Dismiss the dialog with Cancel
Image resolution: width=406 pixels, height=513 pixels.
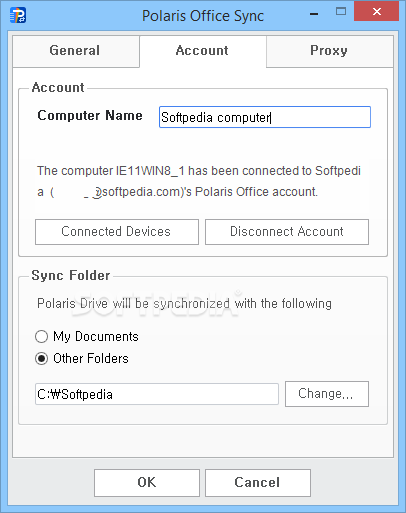point(258,483)
